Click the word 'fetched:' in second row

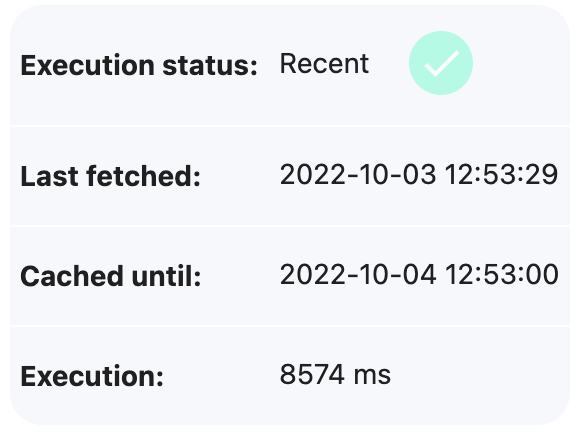(x=144, y=176)
